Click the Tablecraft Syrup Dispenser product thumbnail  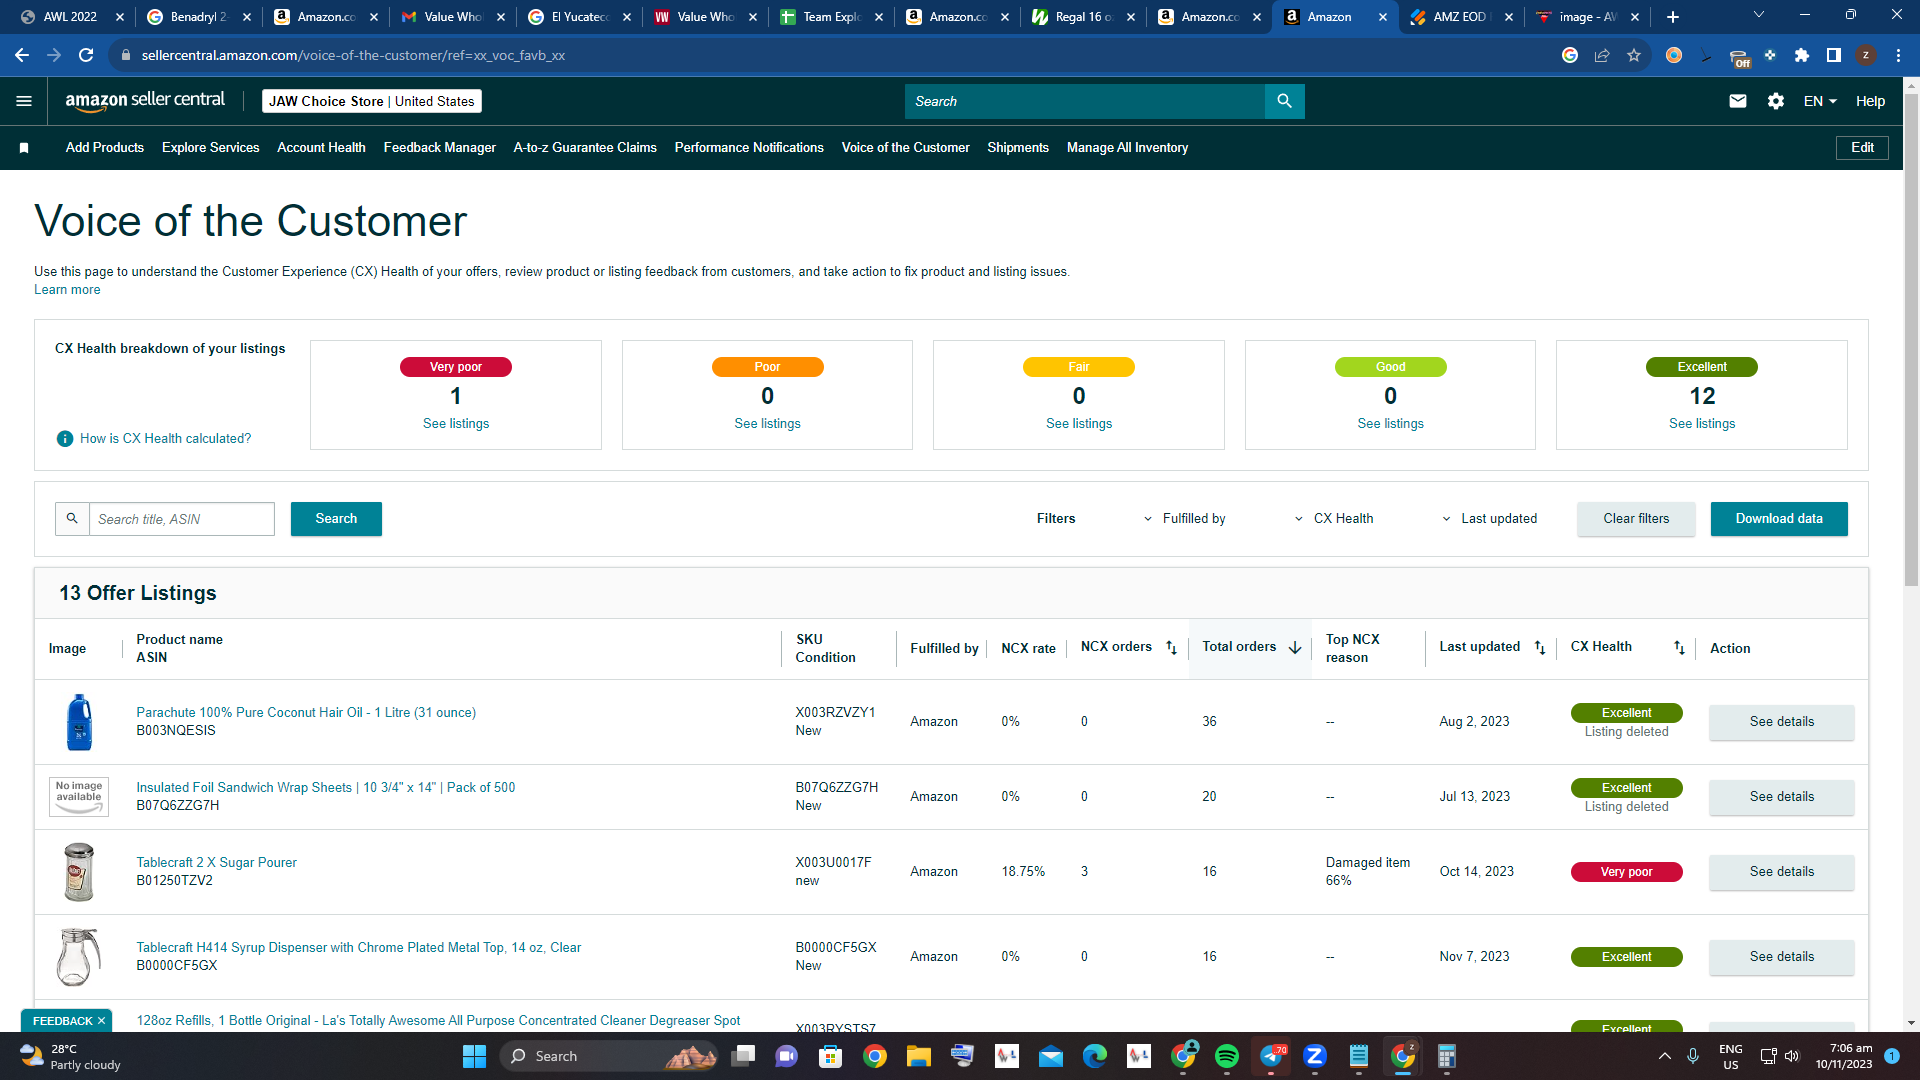79,957
